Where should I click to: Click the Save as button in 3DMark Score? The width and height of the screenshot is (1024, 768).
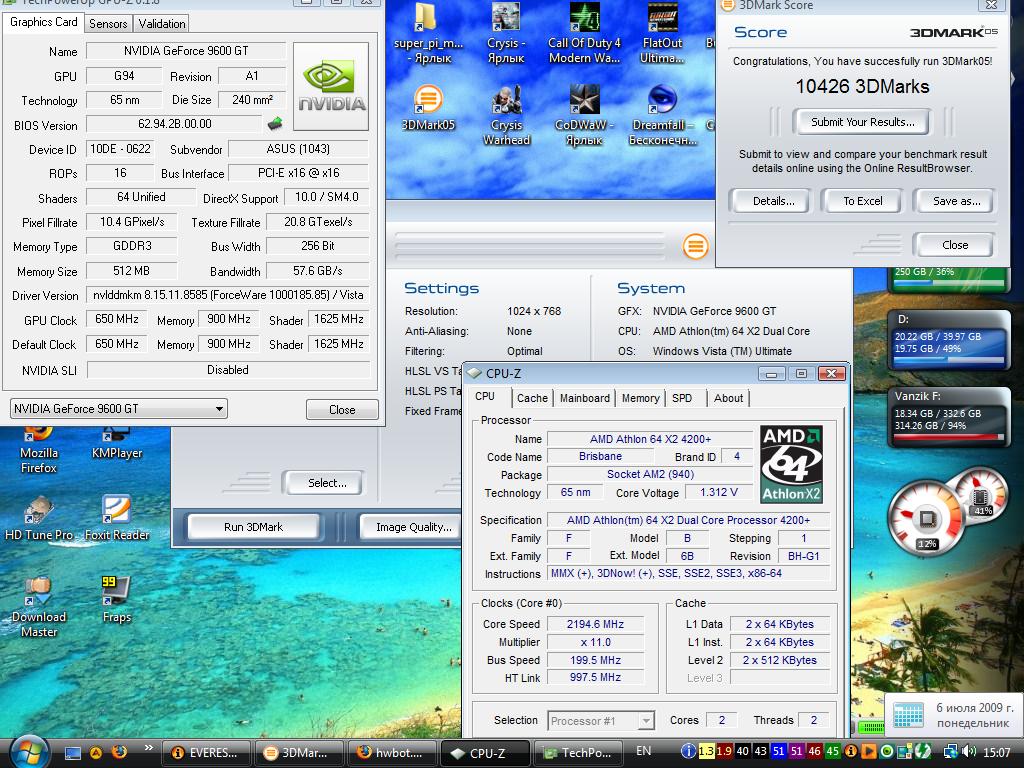click(956, 201)
